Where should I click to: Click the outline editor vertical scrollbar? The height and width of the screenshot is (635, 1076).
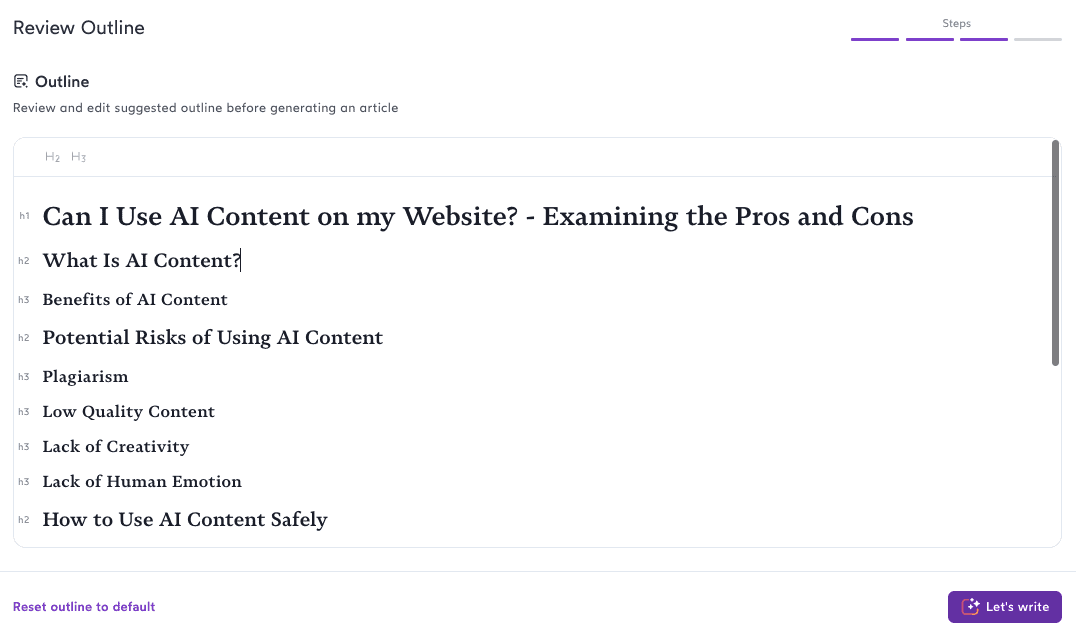coord(1055,253)
